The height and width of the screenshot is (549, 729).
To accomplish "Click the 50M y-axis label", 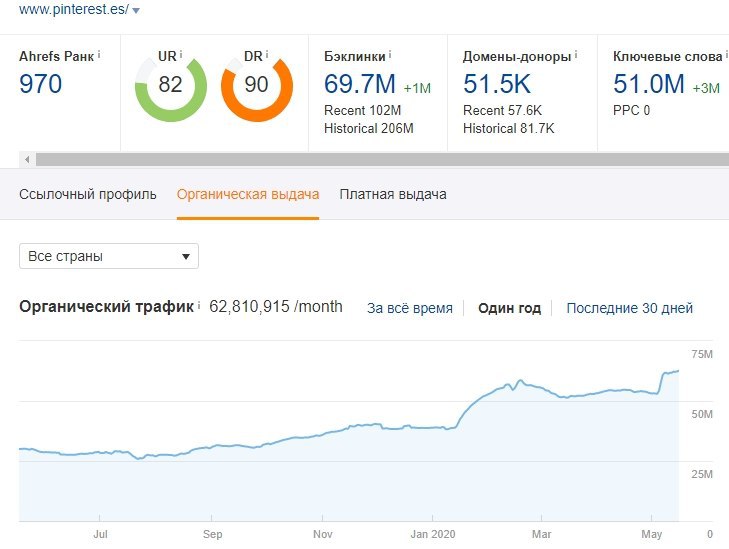I will click(x=702, y=415).
